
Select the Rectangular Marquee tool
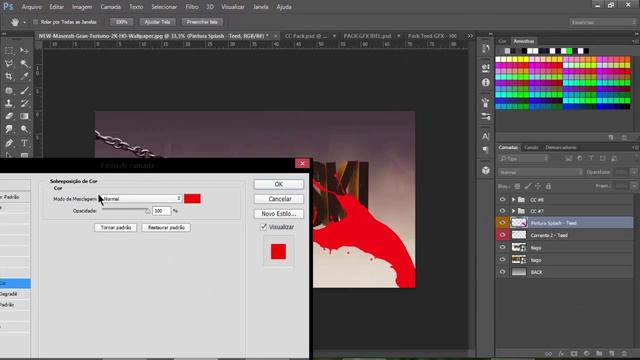coord(9,51)
